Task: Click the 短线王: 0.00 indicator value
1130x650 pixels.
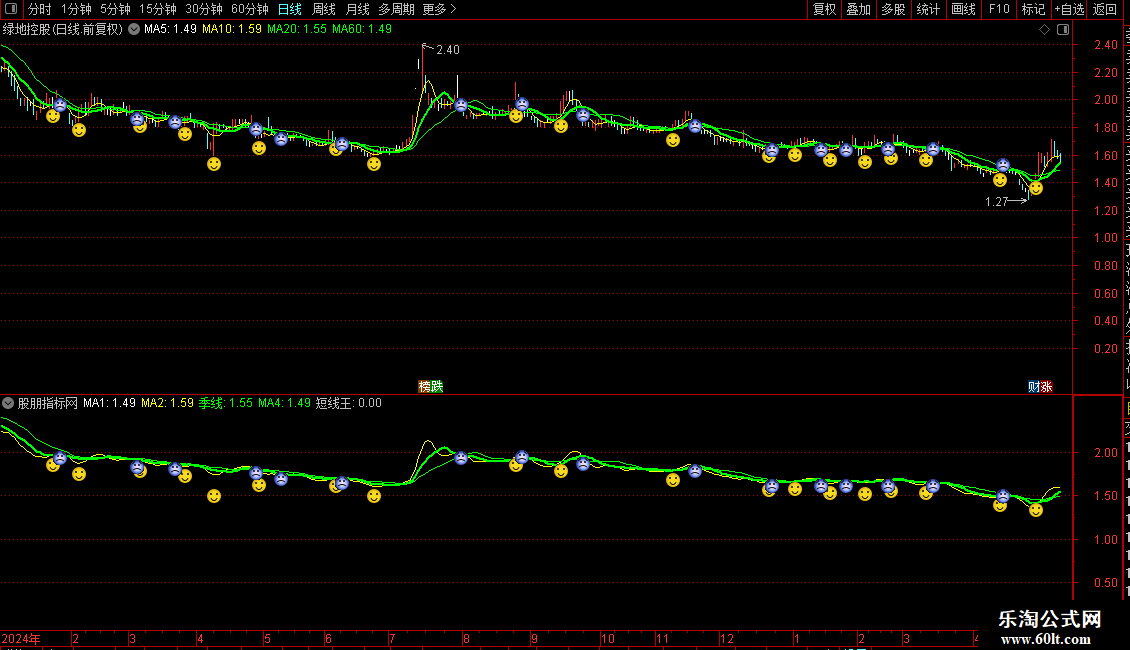Action: (349, 403)
